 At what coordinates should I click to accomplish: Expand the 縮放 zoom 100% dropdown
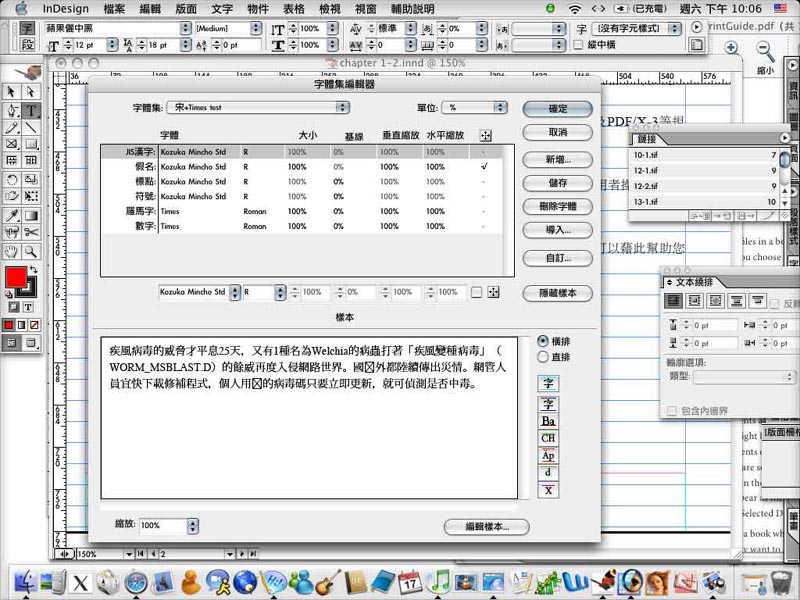click(x=162, y=525)
